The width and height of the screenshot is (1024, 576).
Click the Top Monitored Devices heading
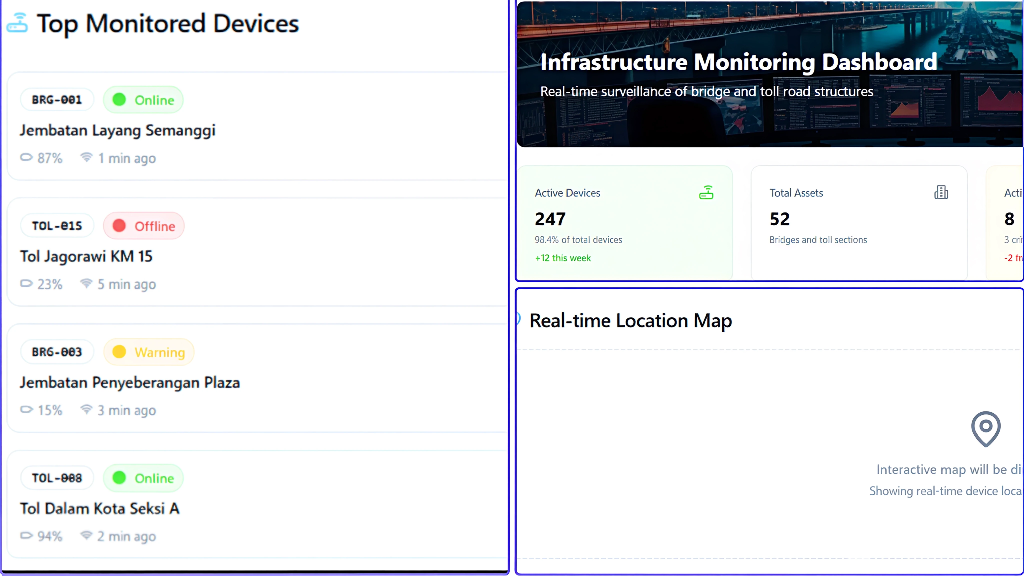click(x=168, y=24)
